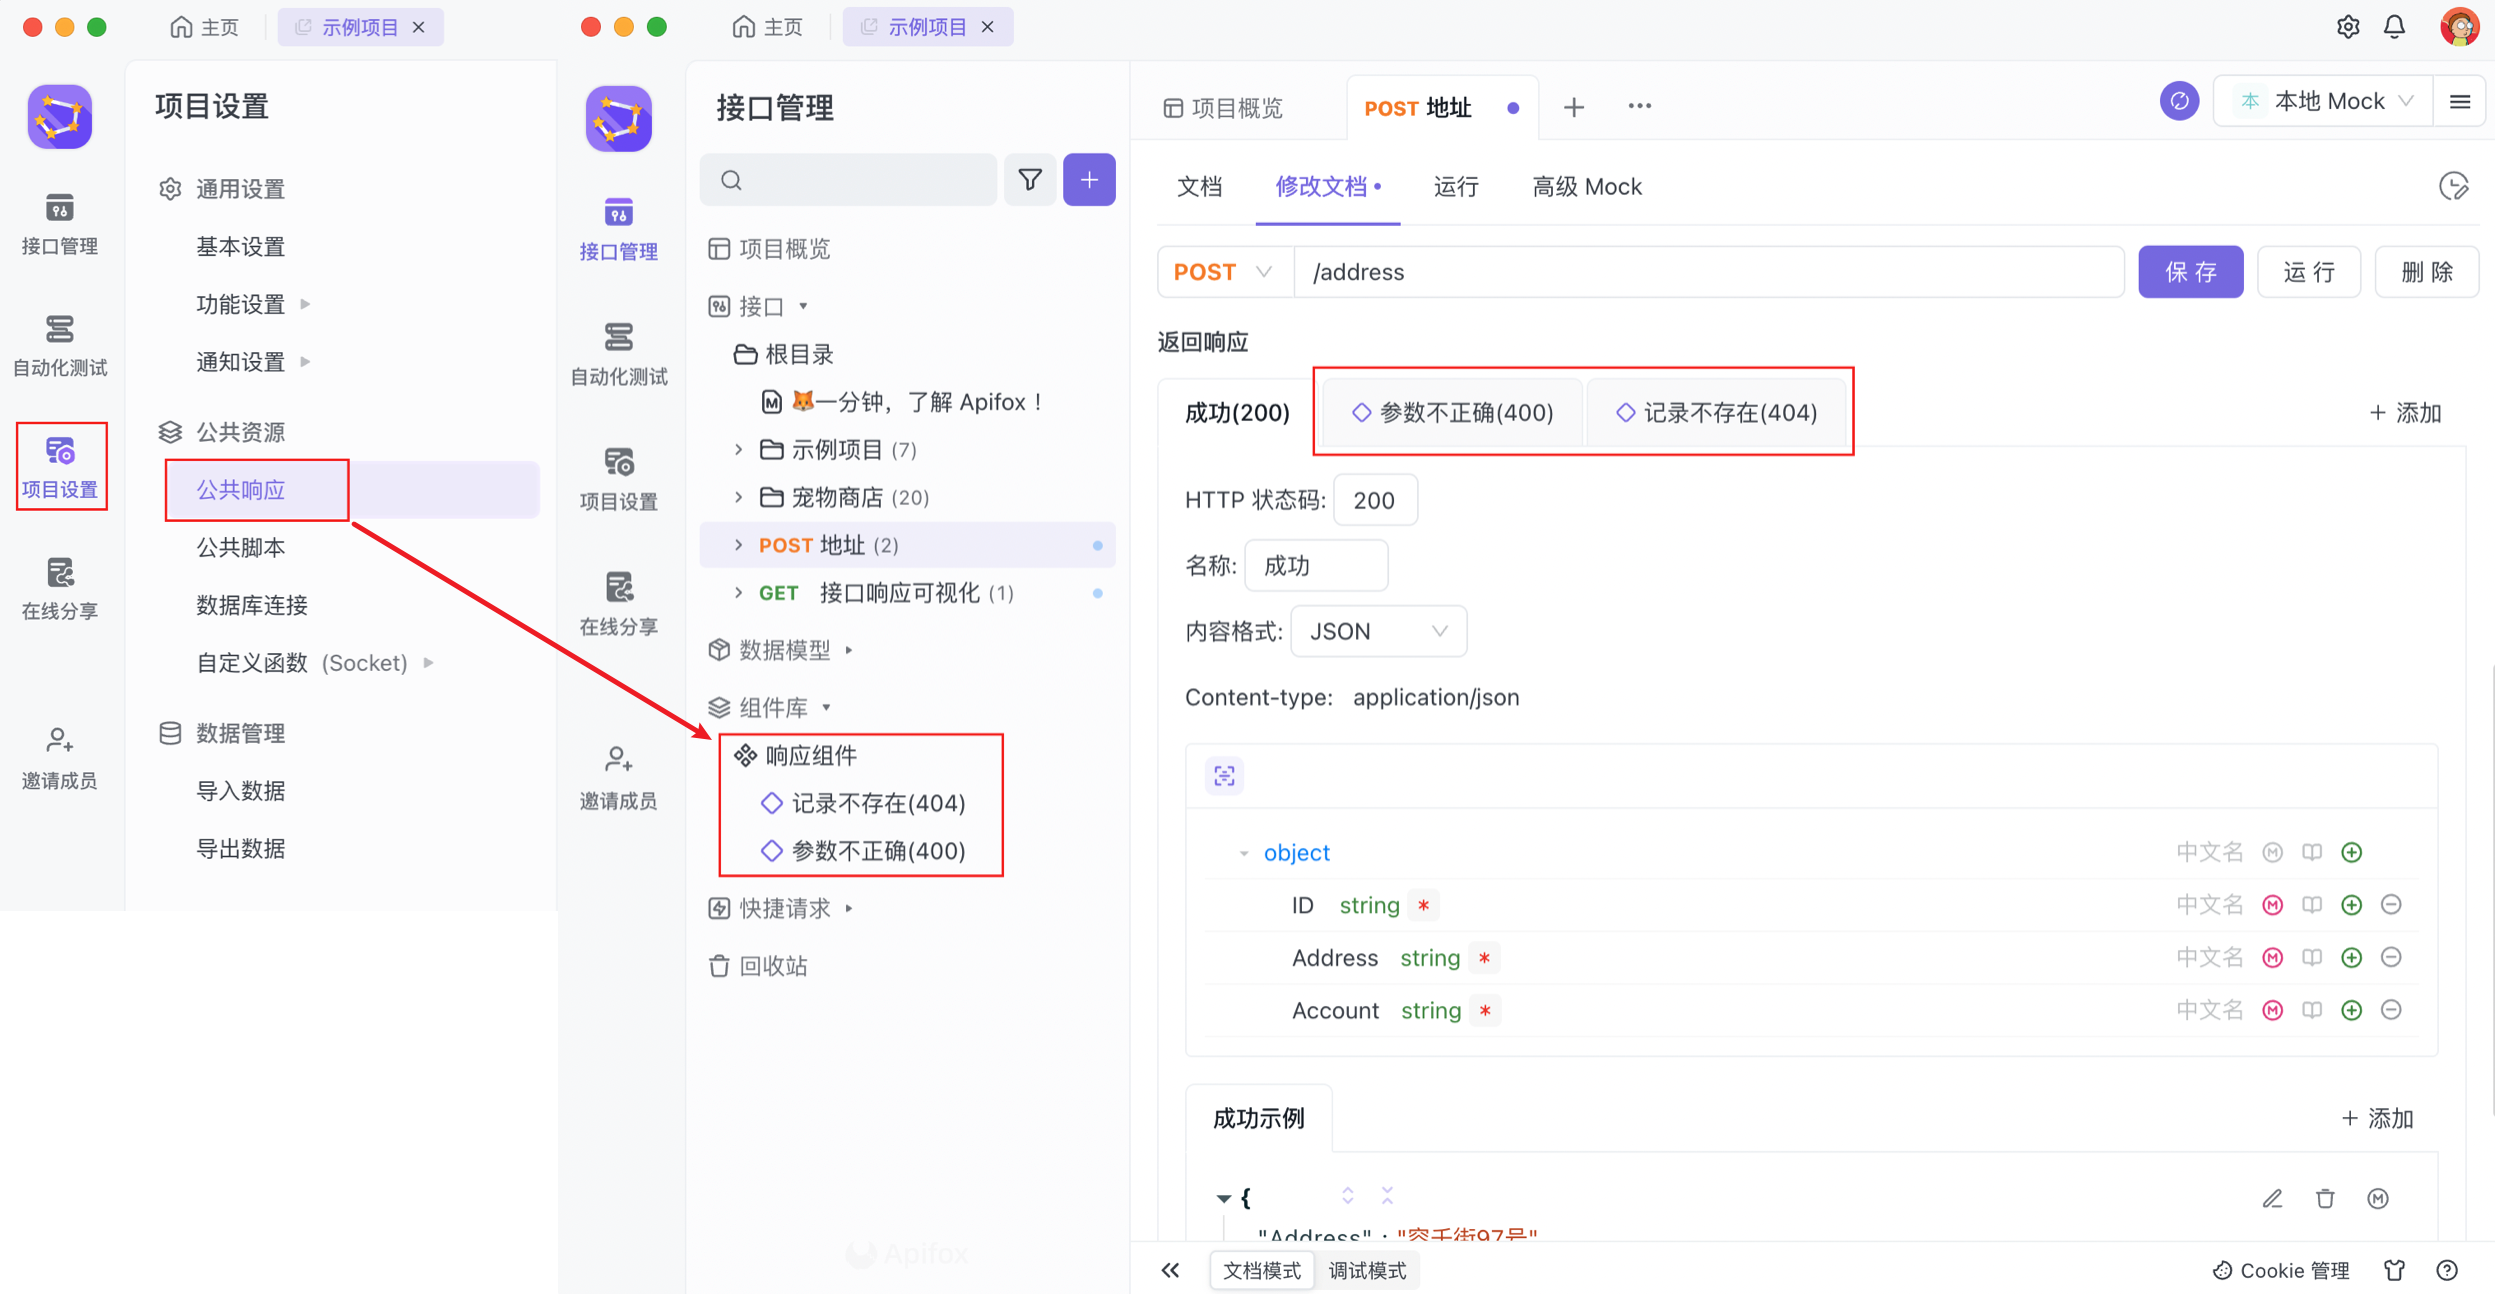Toggle mock on Account field
The height and width of the screenshot is (1294, 2496).
click(2272, 1010)
